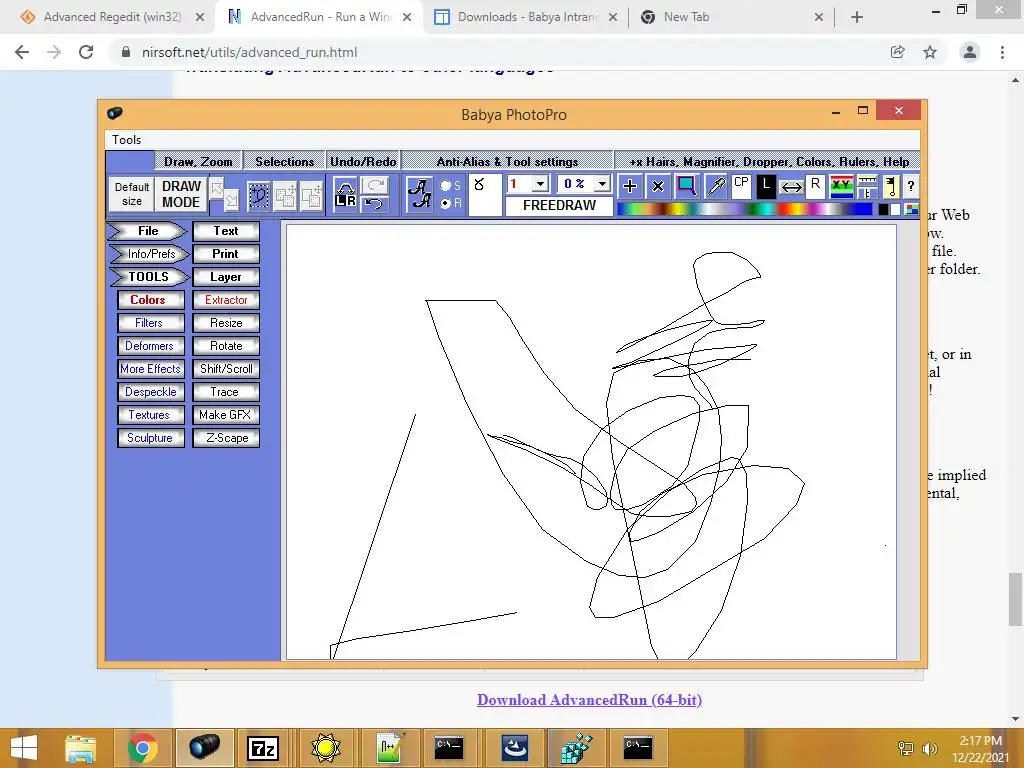Open 7-Zip from the taskbar
Screen dimensions: 1024x768
[263, 748]
